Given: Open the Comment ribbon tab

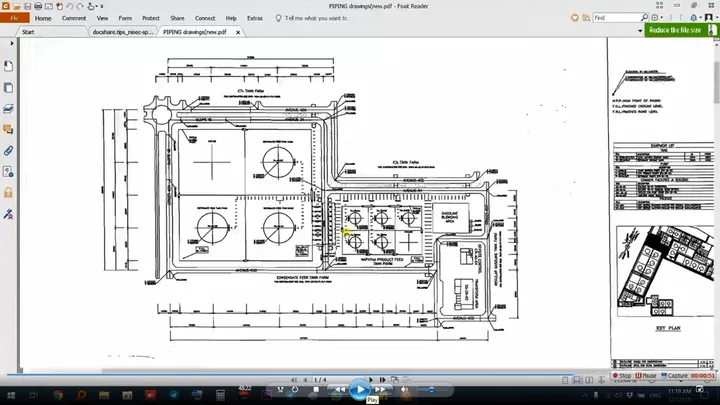Looking at the screenshot, I should coord(74,18).
